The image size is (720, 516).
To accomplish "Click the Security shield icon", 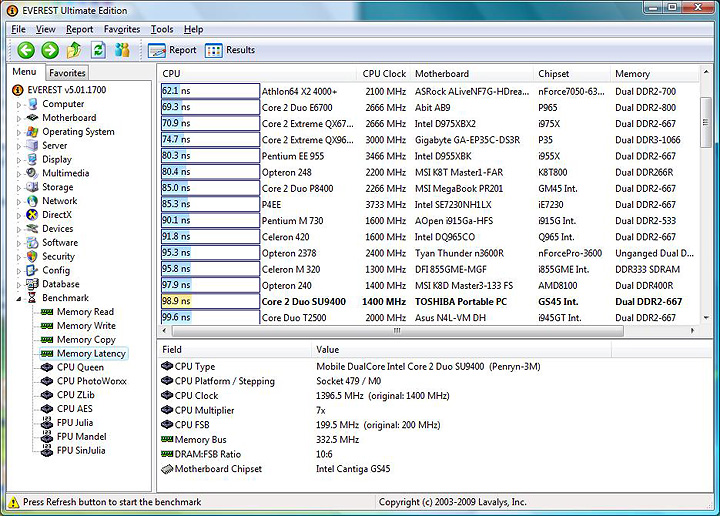I will click(32, 256).
